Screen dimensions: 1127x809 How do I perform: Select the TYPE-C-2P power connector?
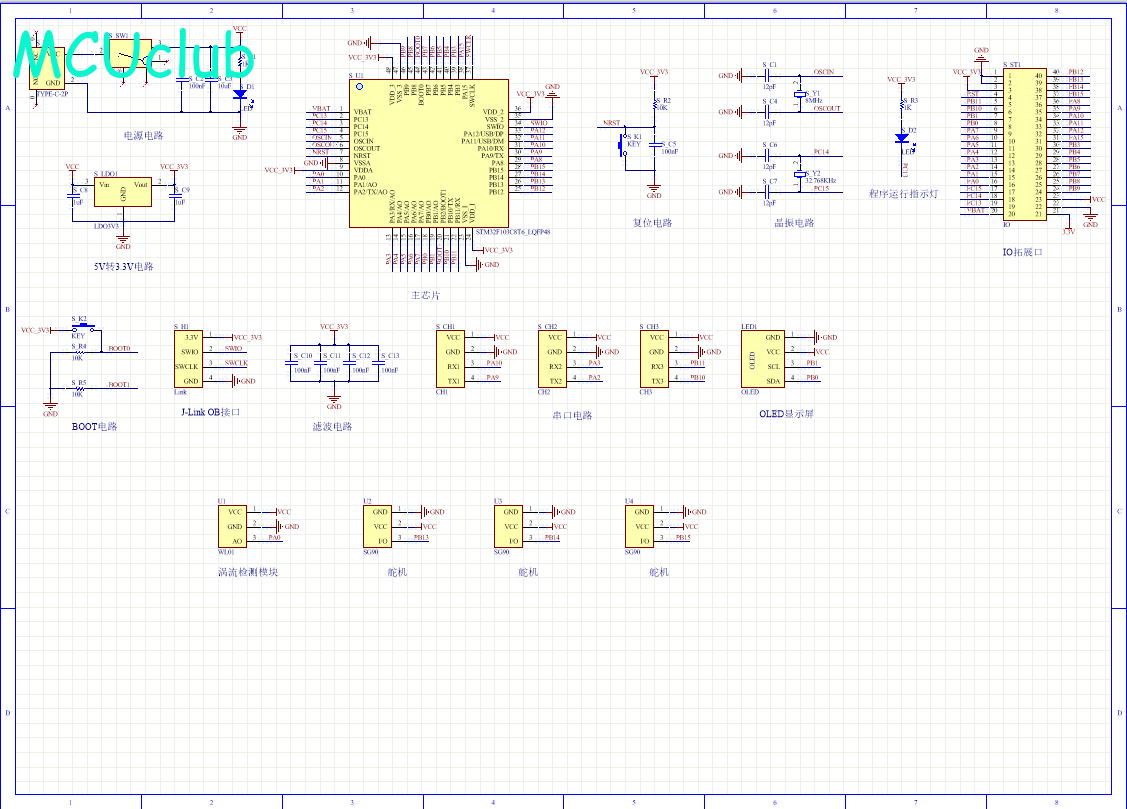[x=47, y=68]
